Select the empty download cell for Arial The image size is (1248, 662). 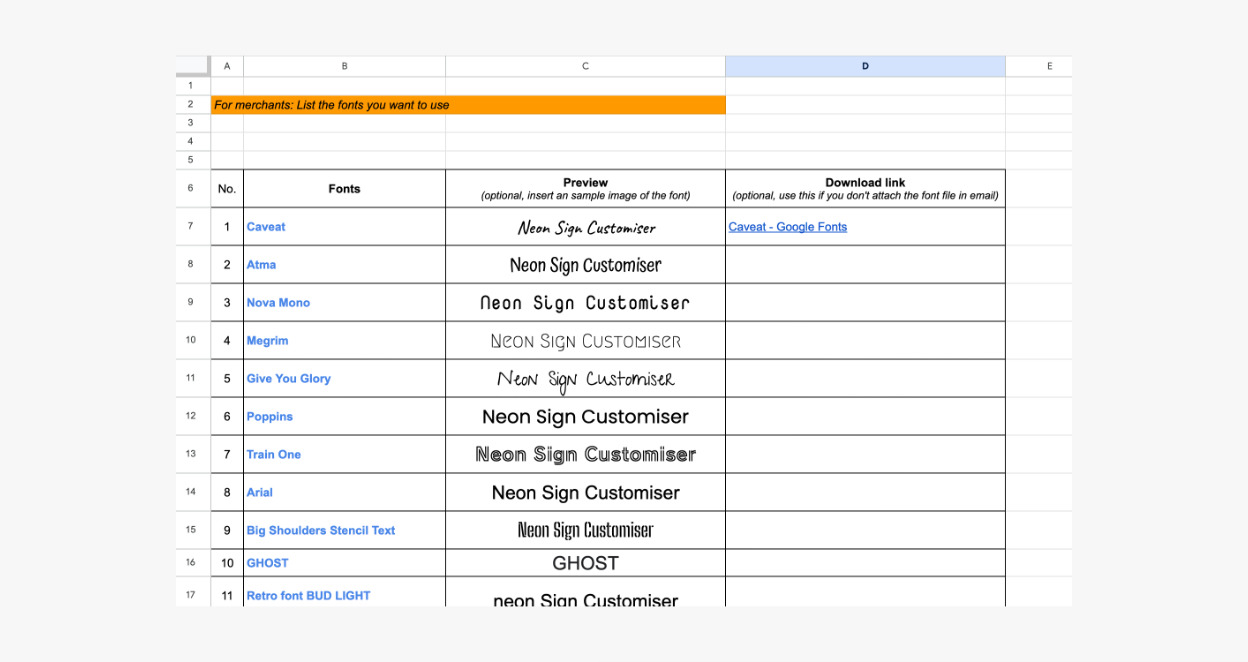tap(865, 493)
